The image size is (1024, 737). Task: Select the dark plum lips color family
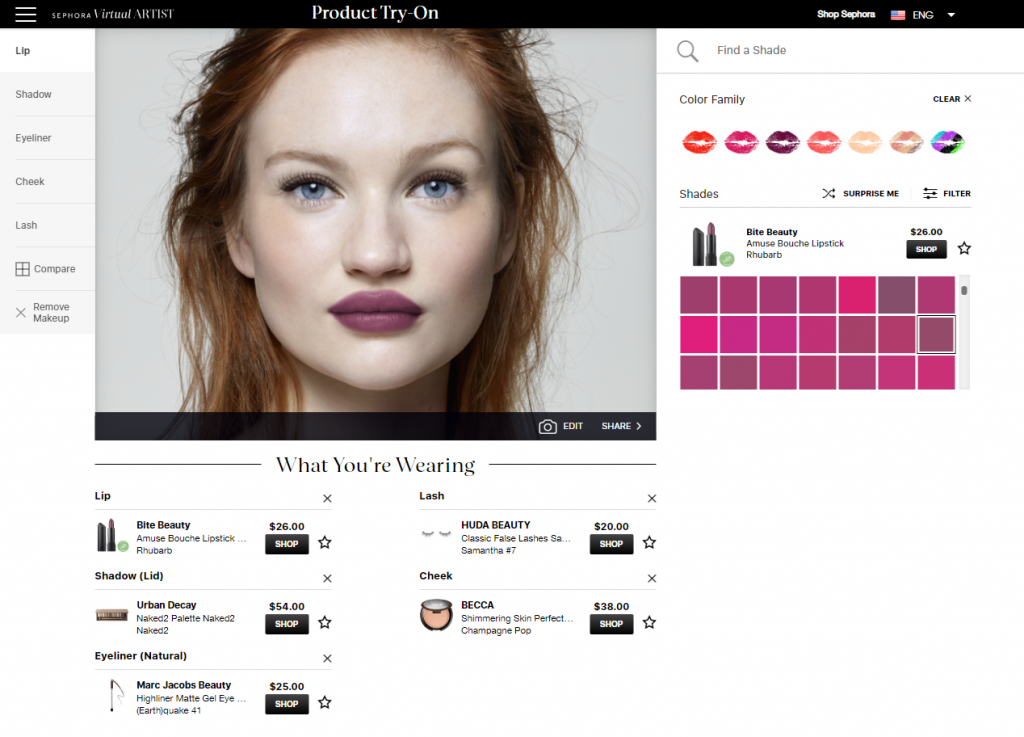[x=782, y=141]
